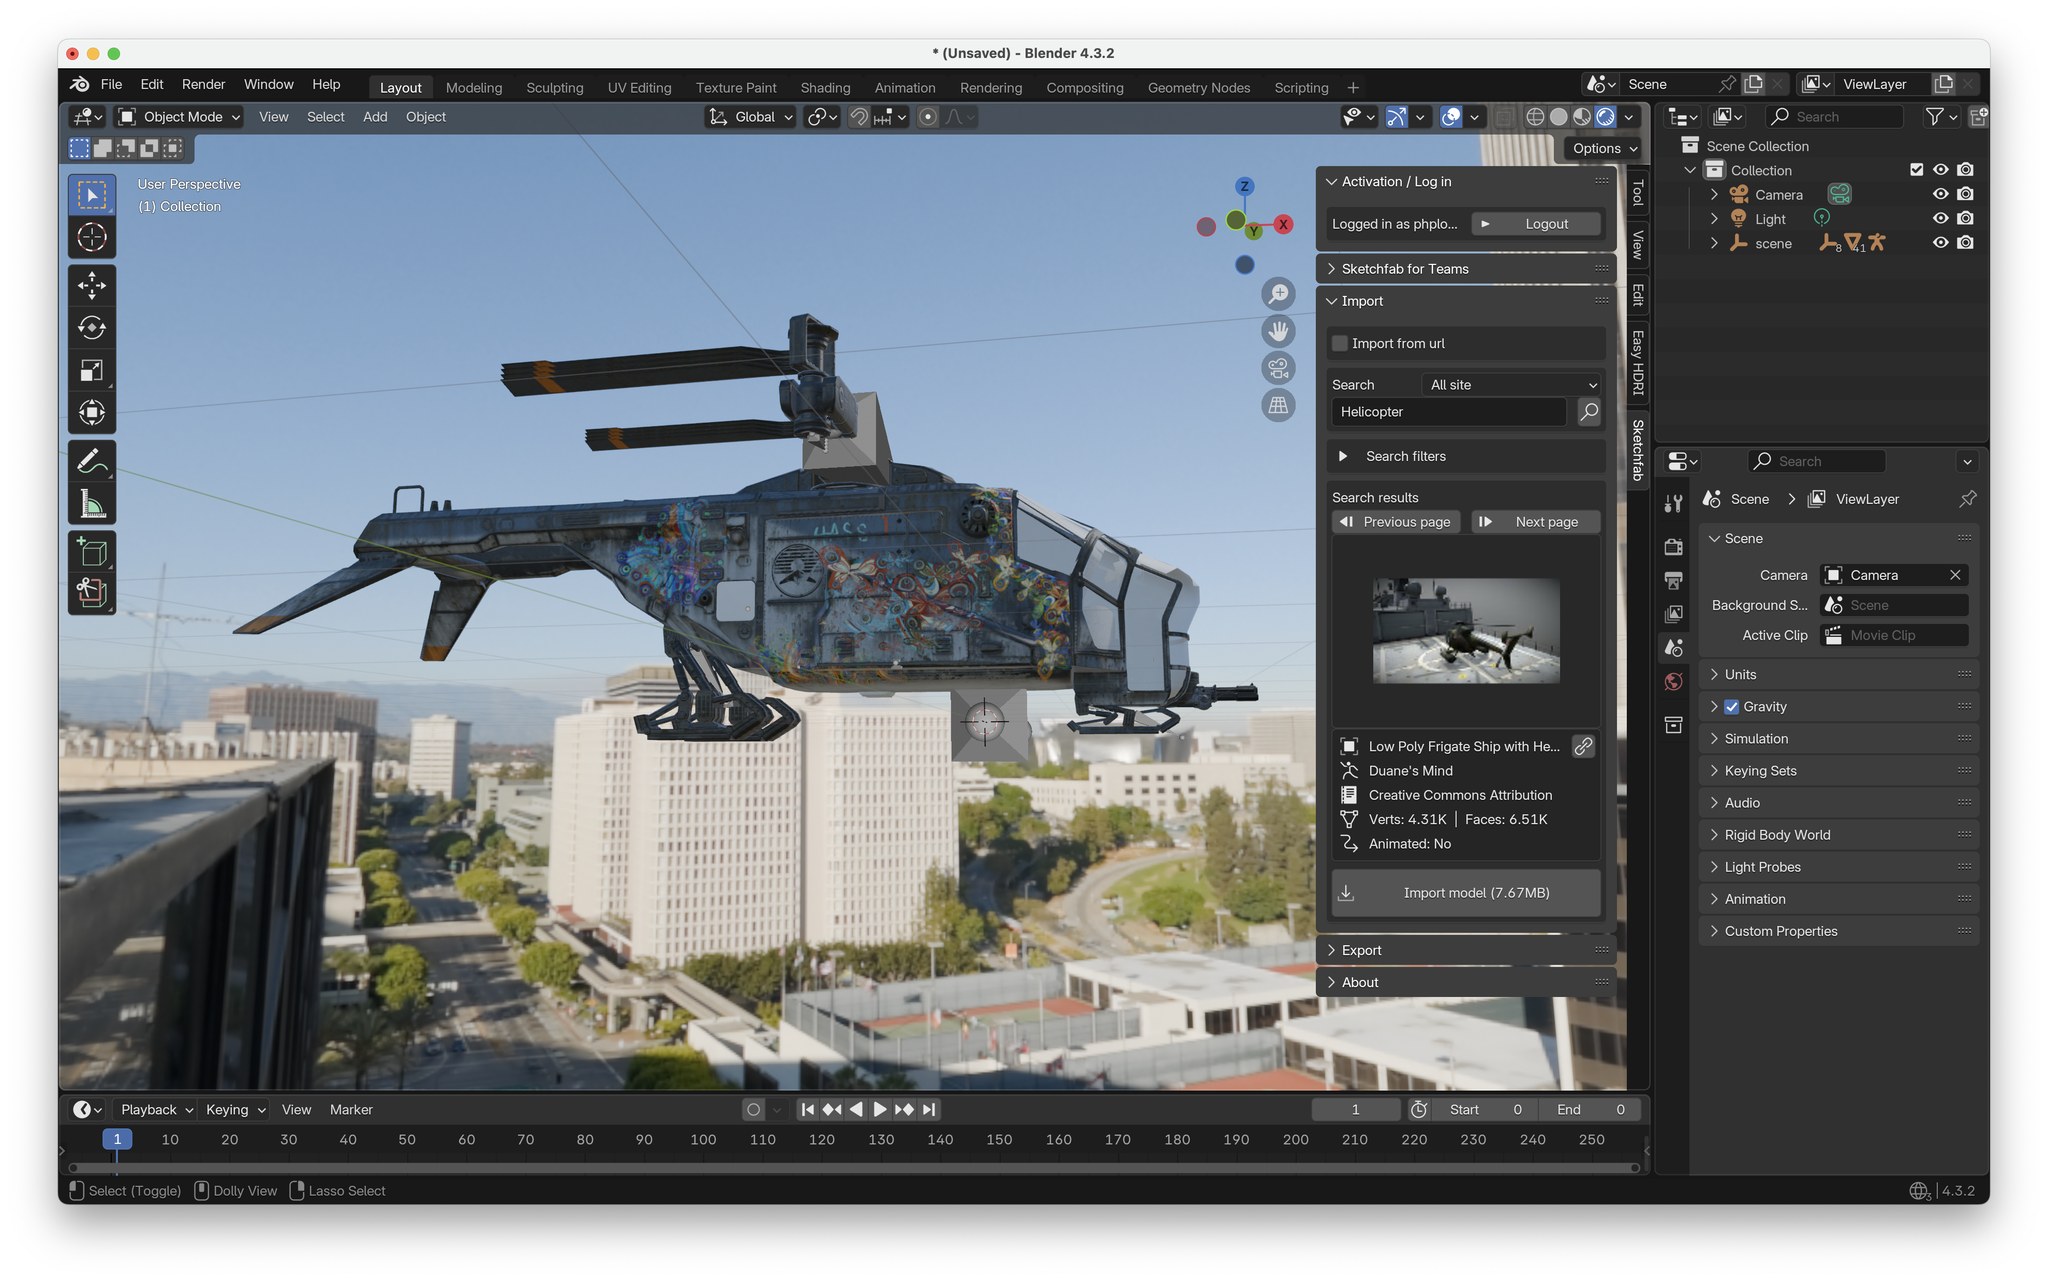
Task: Click Import model (7.67MB) button
Action: (1466, 893)
